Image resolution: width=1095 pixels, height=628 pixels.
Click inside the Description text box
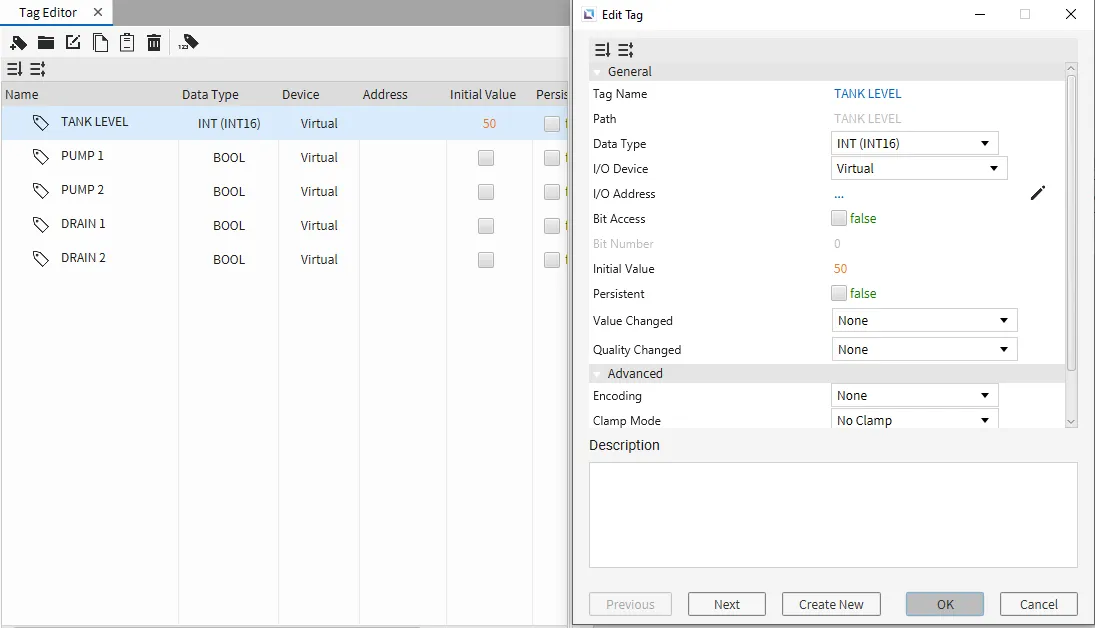click(832, 514)
